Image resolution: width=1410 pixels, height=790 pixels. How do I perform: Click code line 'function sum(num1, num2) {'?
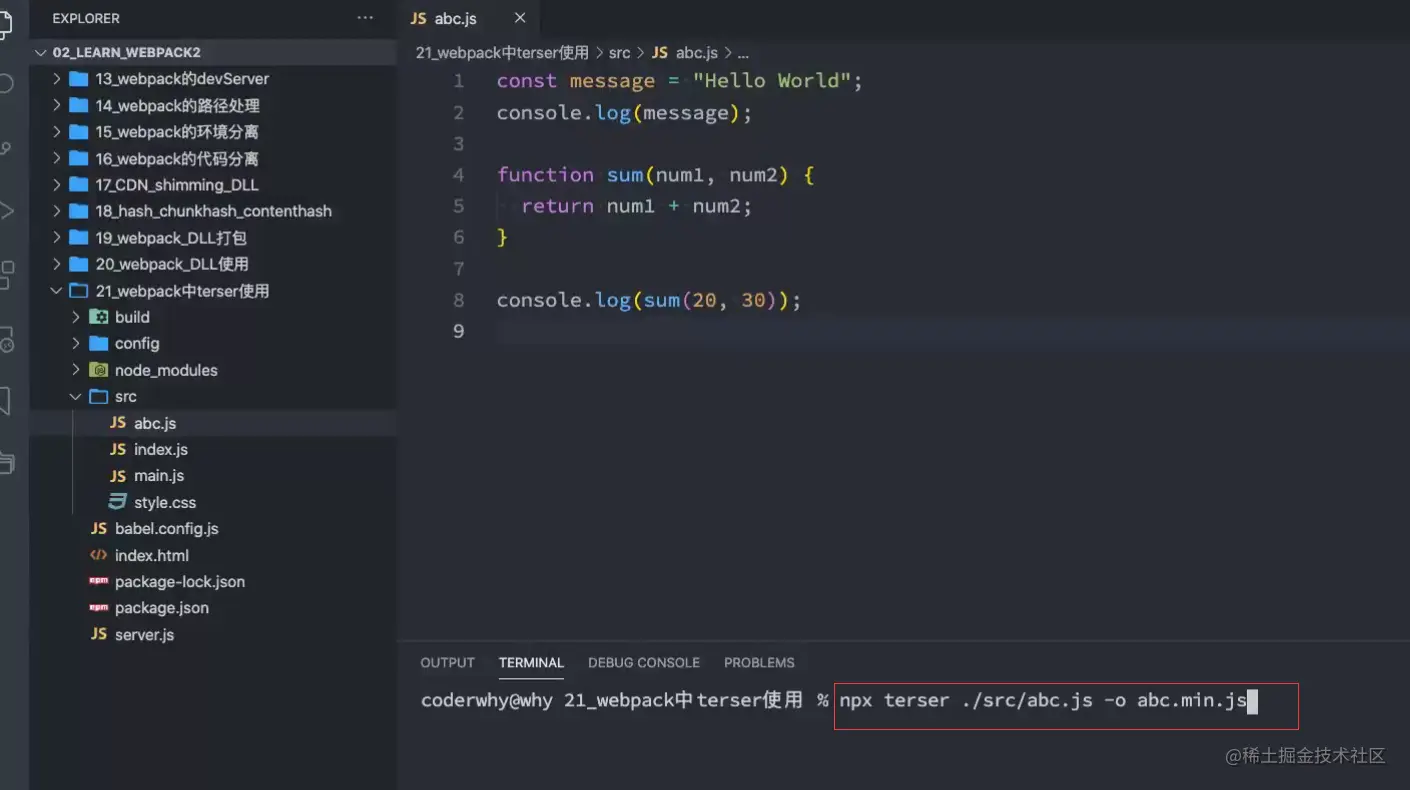coord(656,175)
